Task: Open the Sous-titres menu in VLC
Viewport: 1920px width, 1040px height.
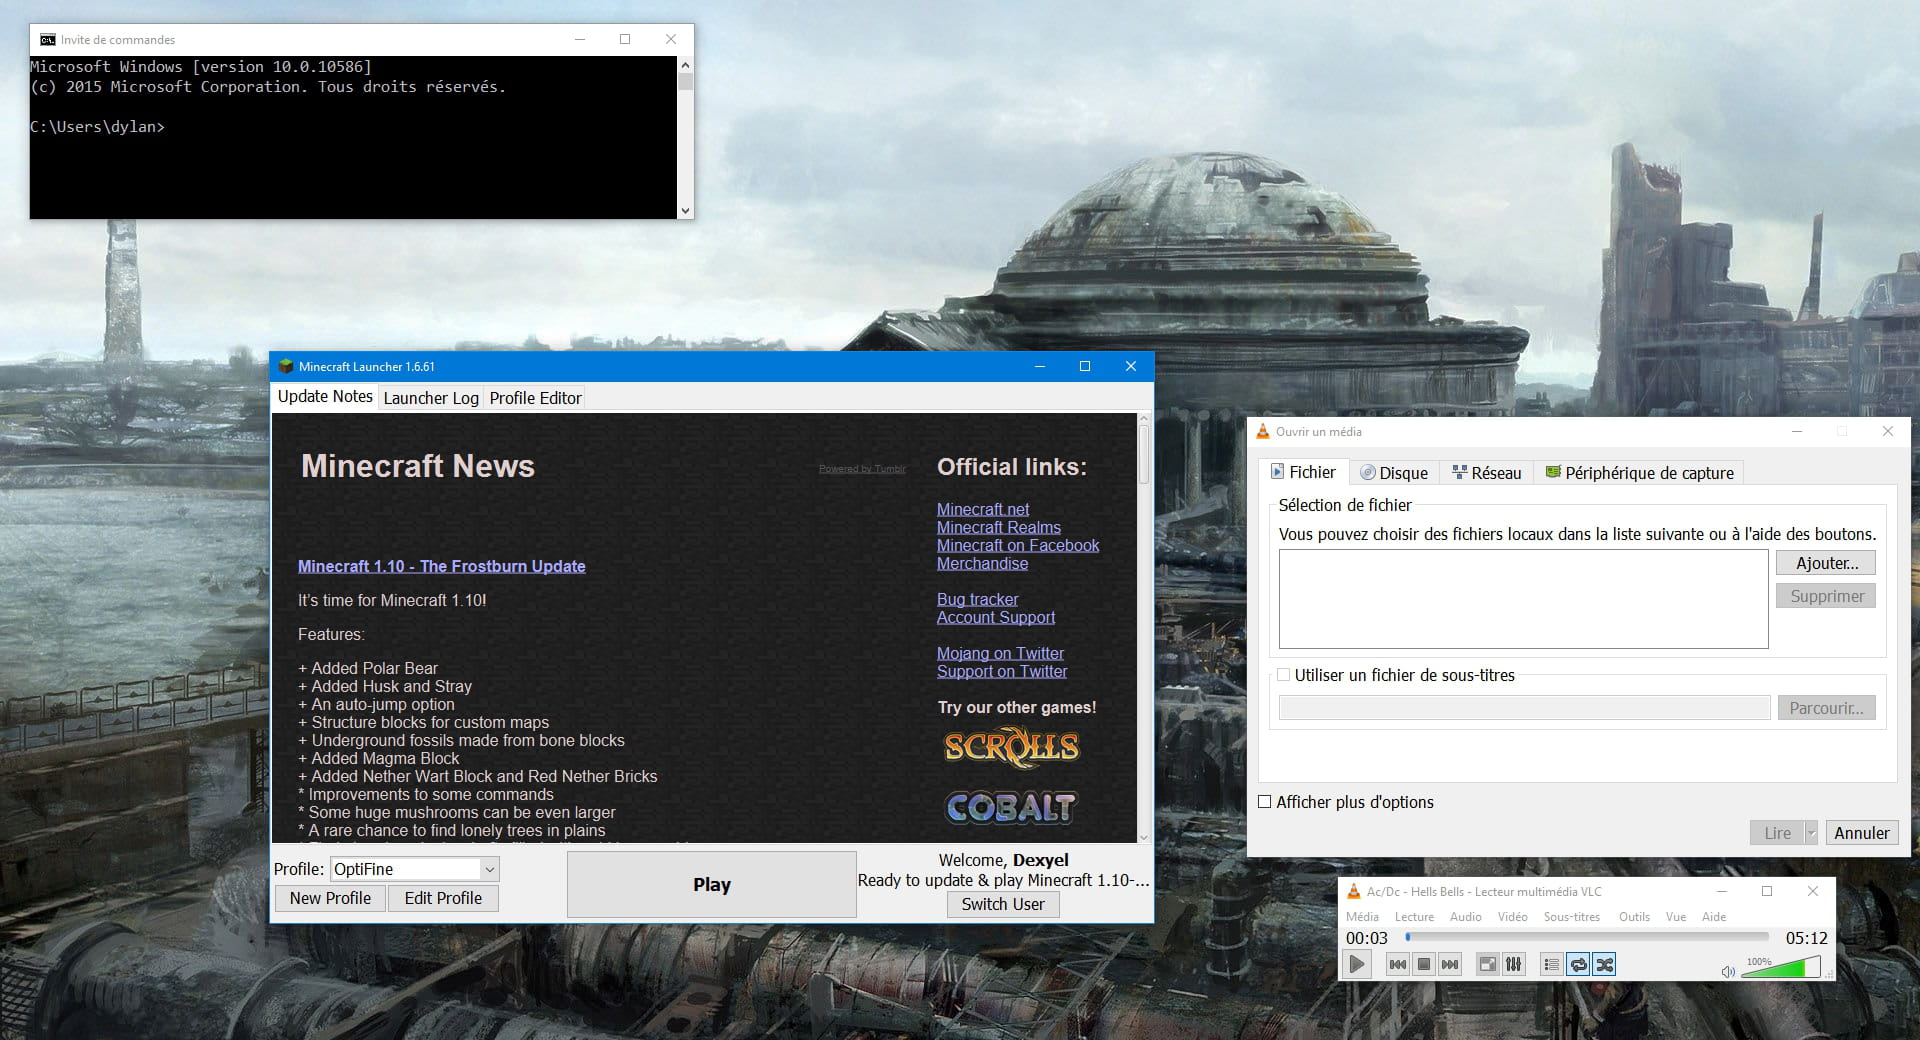Action: coord(1571,916)
